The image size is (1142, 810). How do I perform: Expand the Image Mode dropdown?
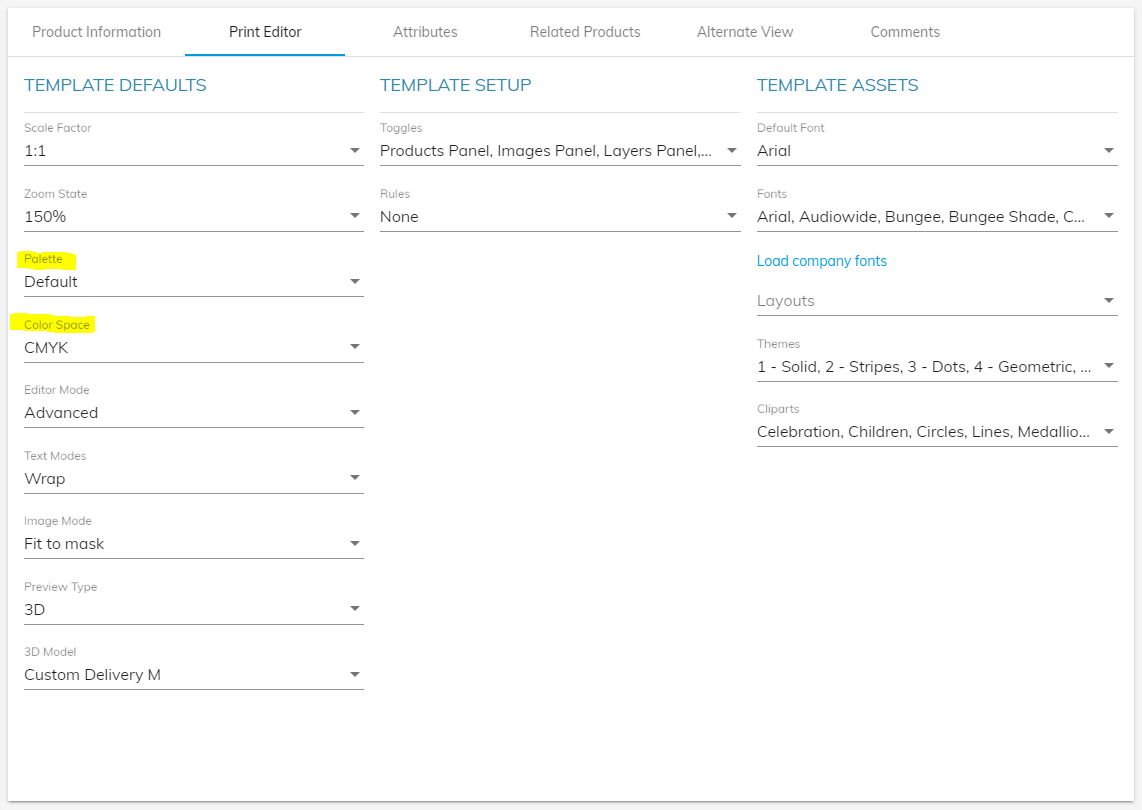[x=194, y=544]
